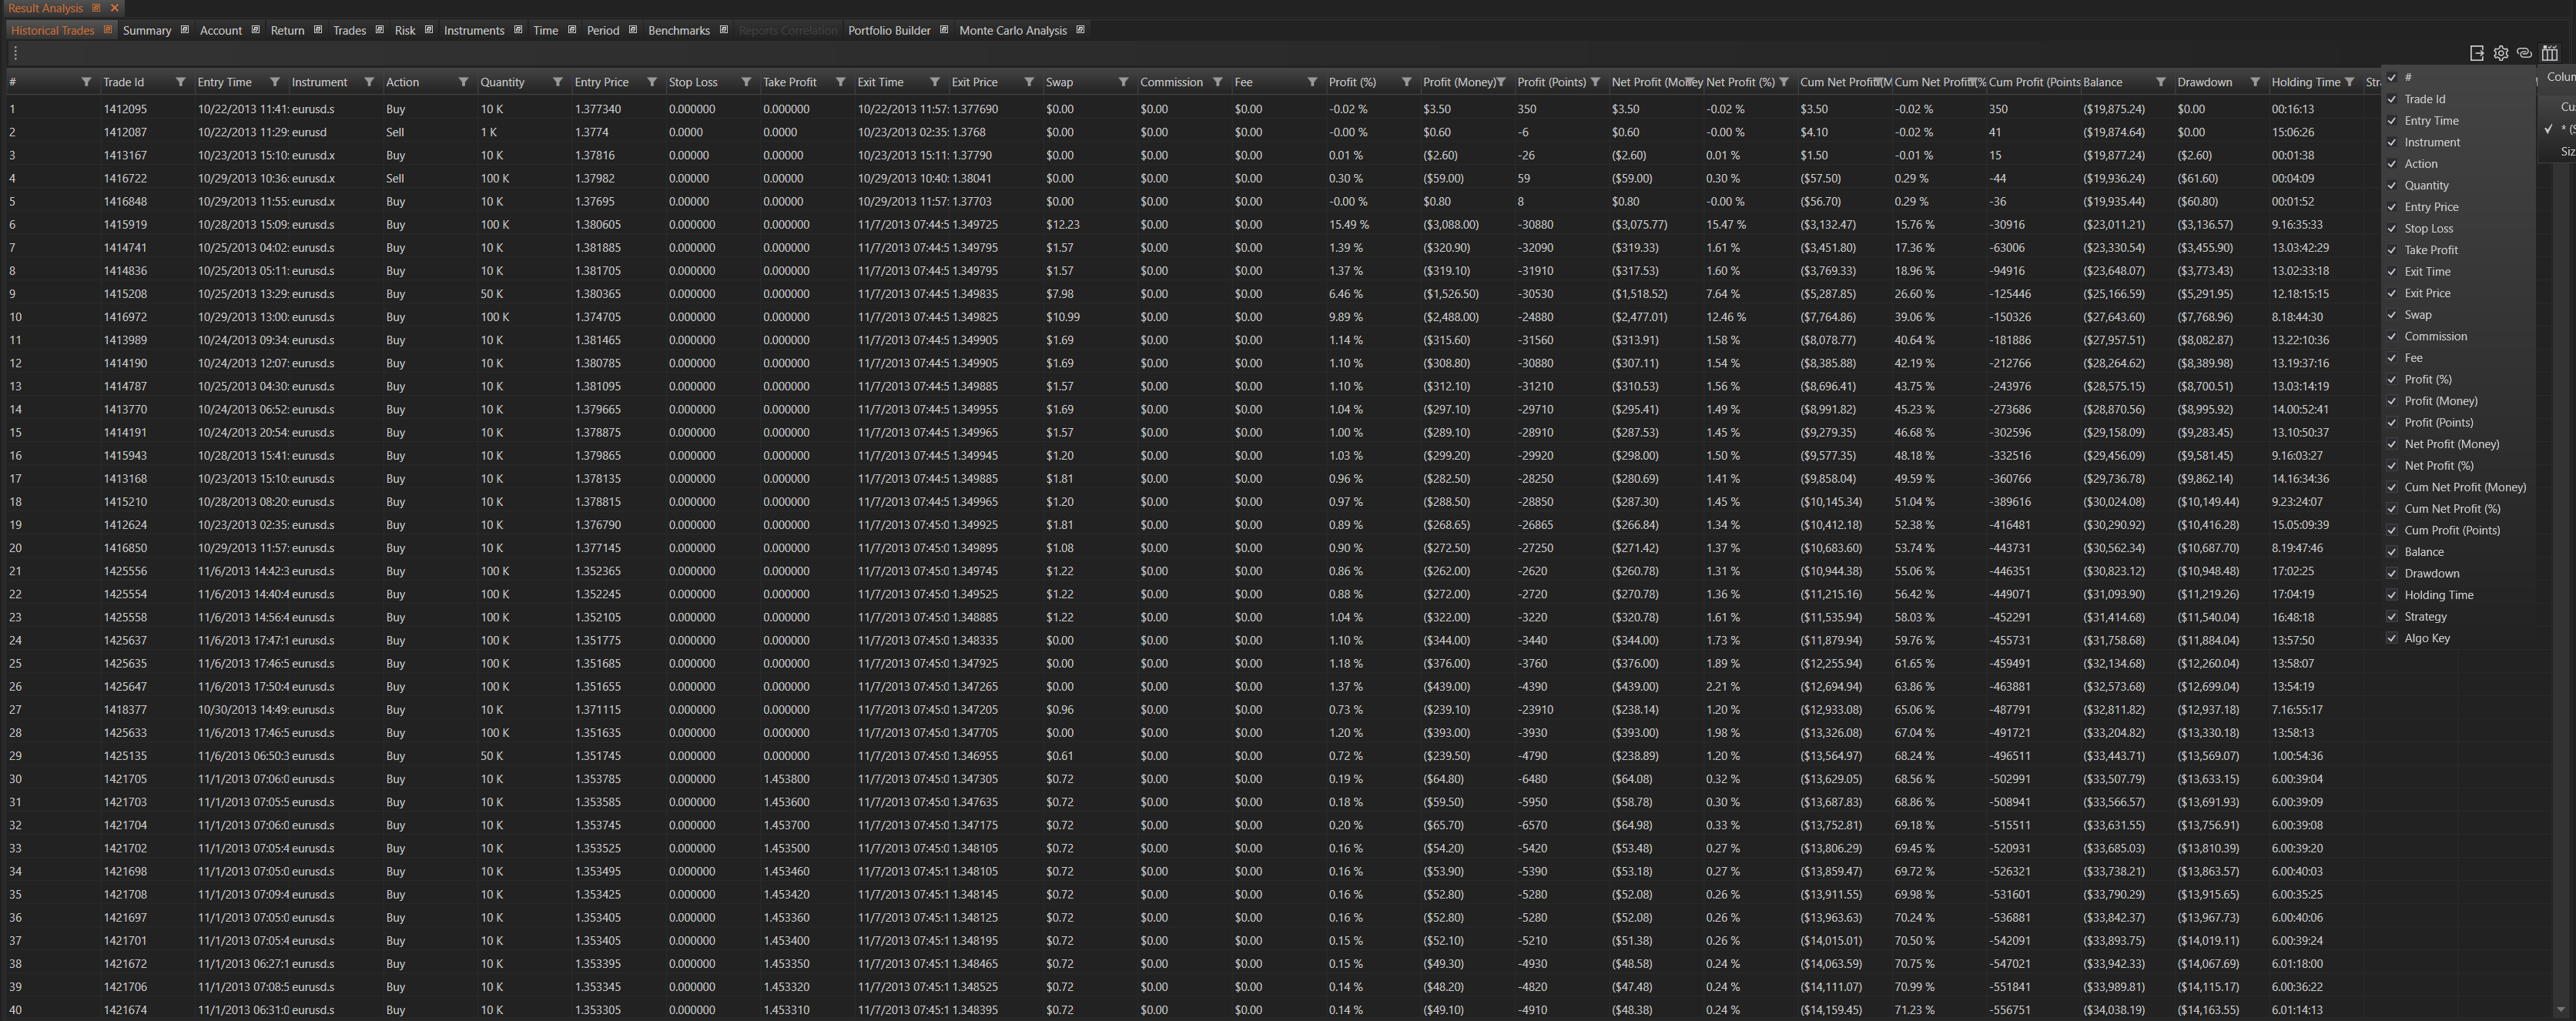The width and height of the screenshot is (2576, 1021).
Task: Click the export icon in the toolbar
Action: click(x=2476, y=53)
